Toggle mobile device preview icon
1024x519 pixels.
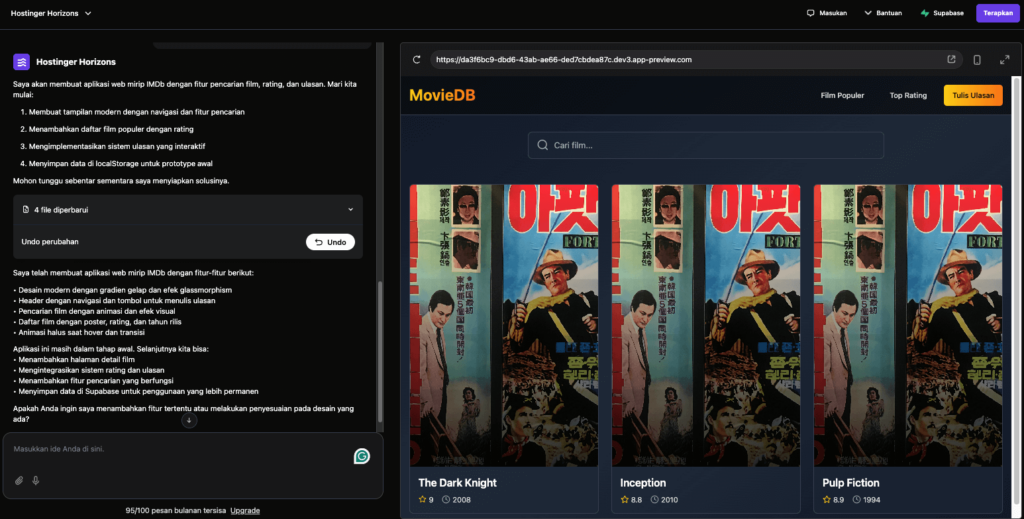pyautogui.click(x=977, y=60)
